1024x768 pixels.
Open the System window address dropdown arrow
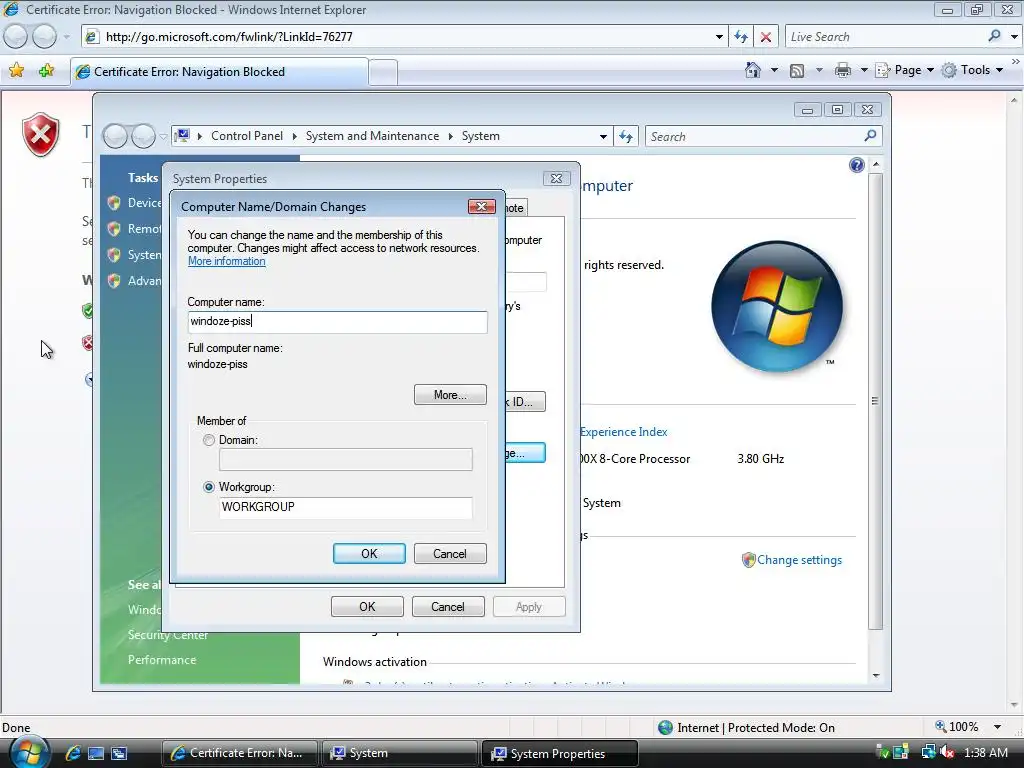click(603, 136)
